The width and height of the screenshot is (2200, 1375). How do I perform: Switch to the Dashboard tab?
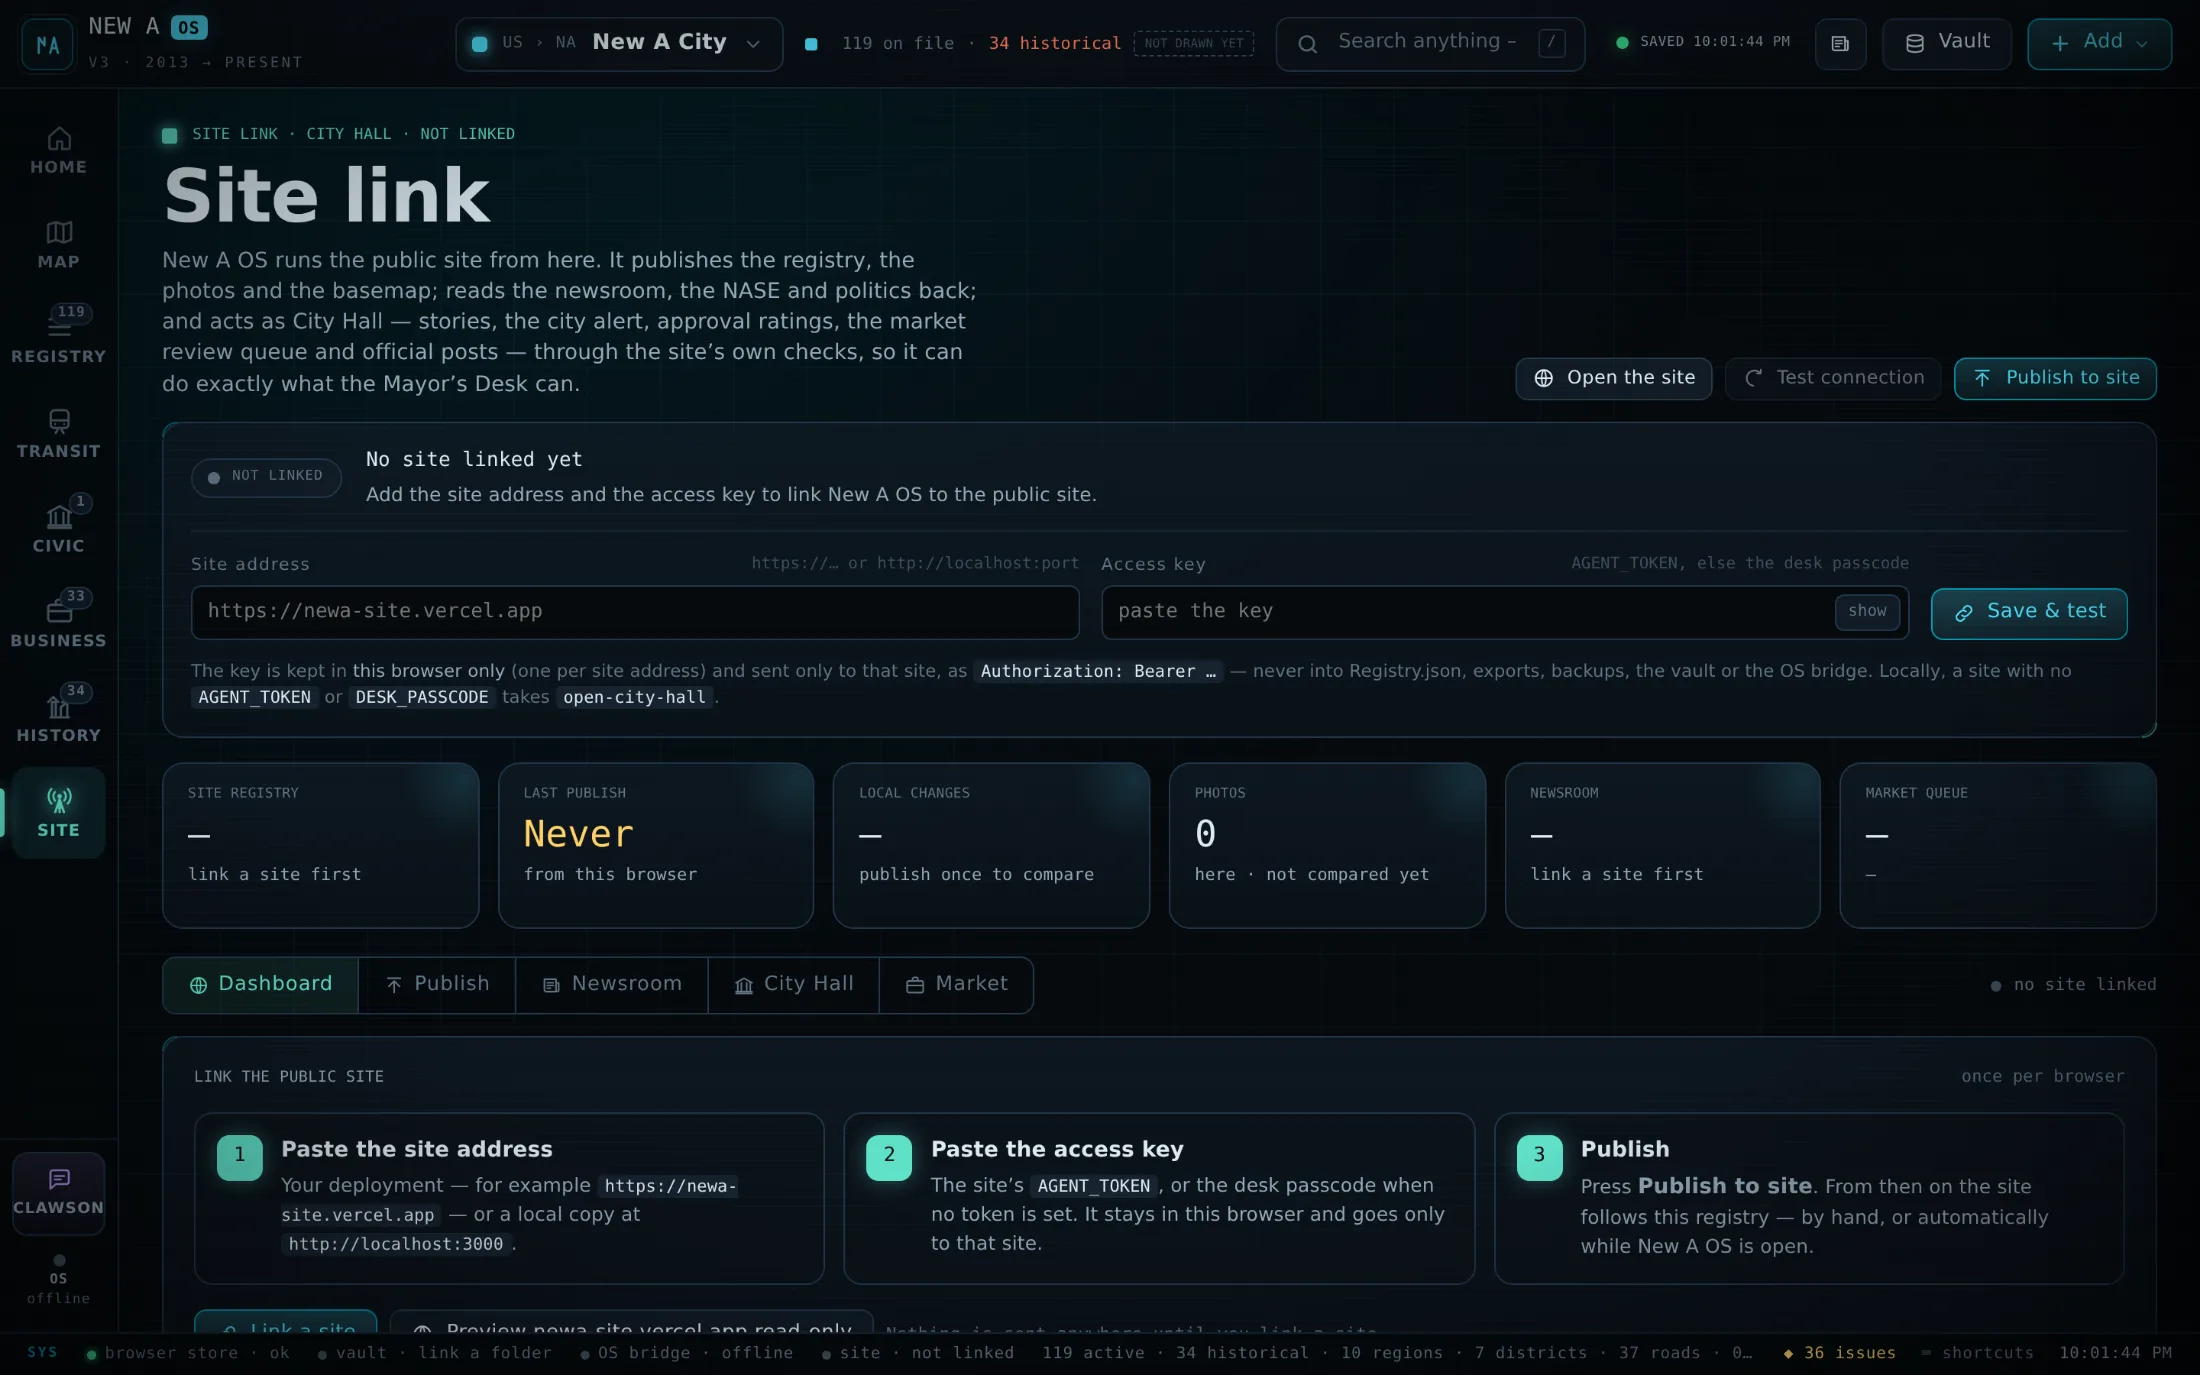[x=261, y=985]
